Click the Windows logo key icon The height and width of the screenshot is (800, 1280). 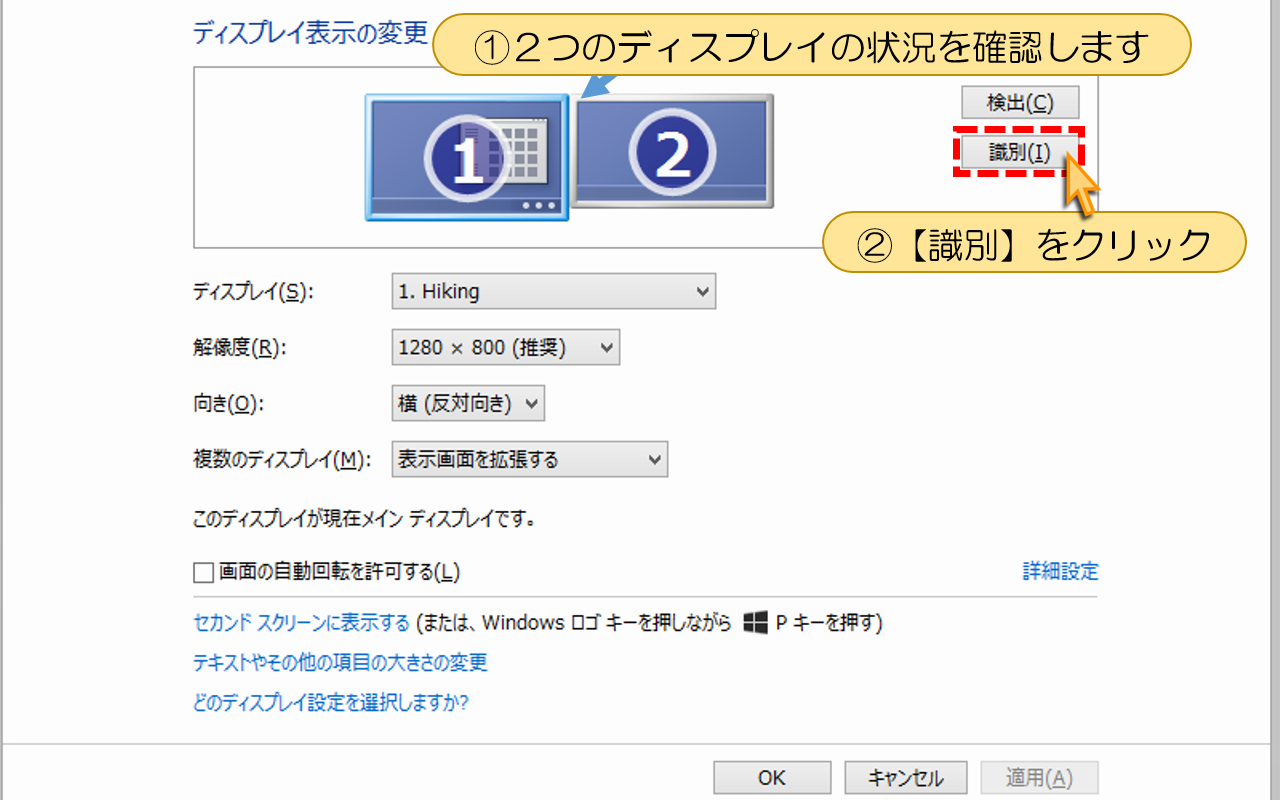[x=756, y=623]
